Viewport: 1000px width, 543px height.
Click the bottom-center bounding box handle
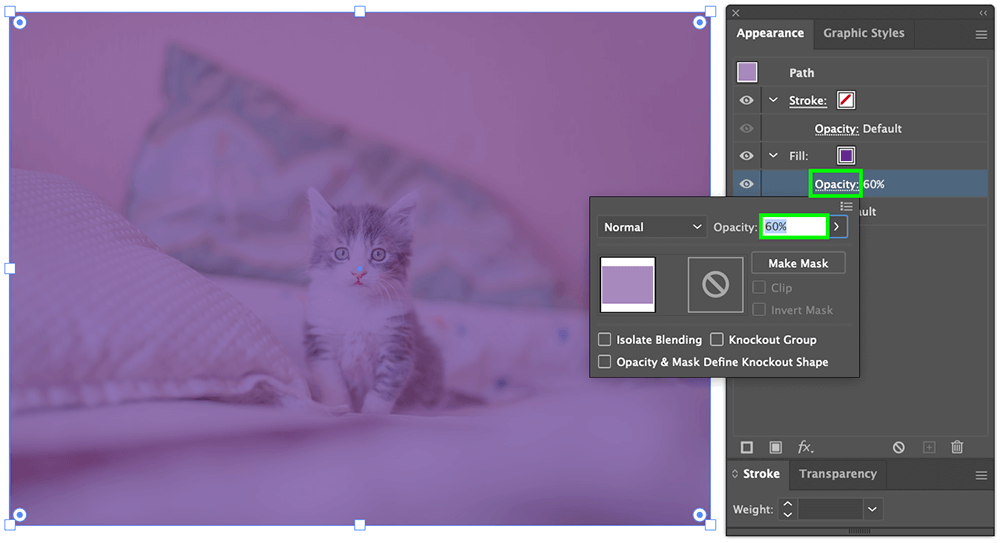tap(360, 524)
